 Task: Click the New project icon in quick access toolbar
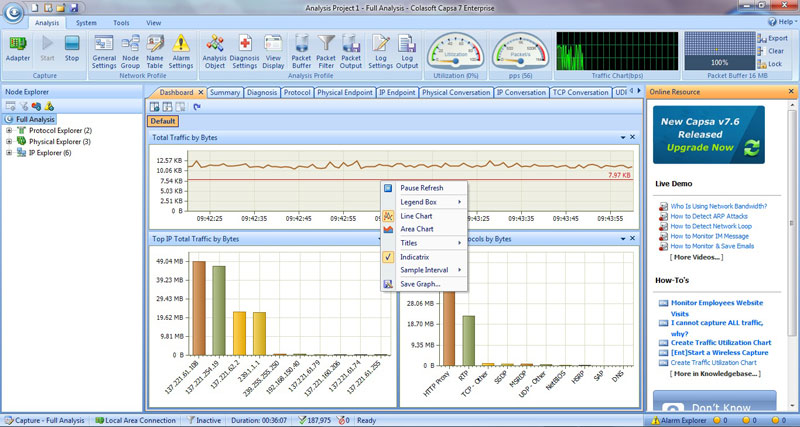click(35, 8)
